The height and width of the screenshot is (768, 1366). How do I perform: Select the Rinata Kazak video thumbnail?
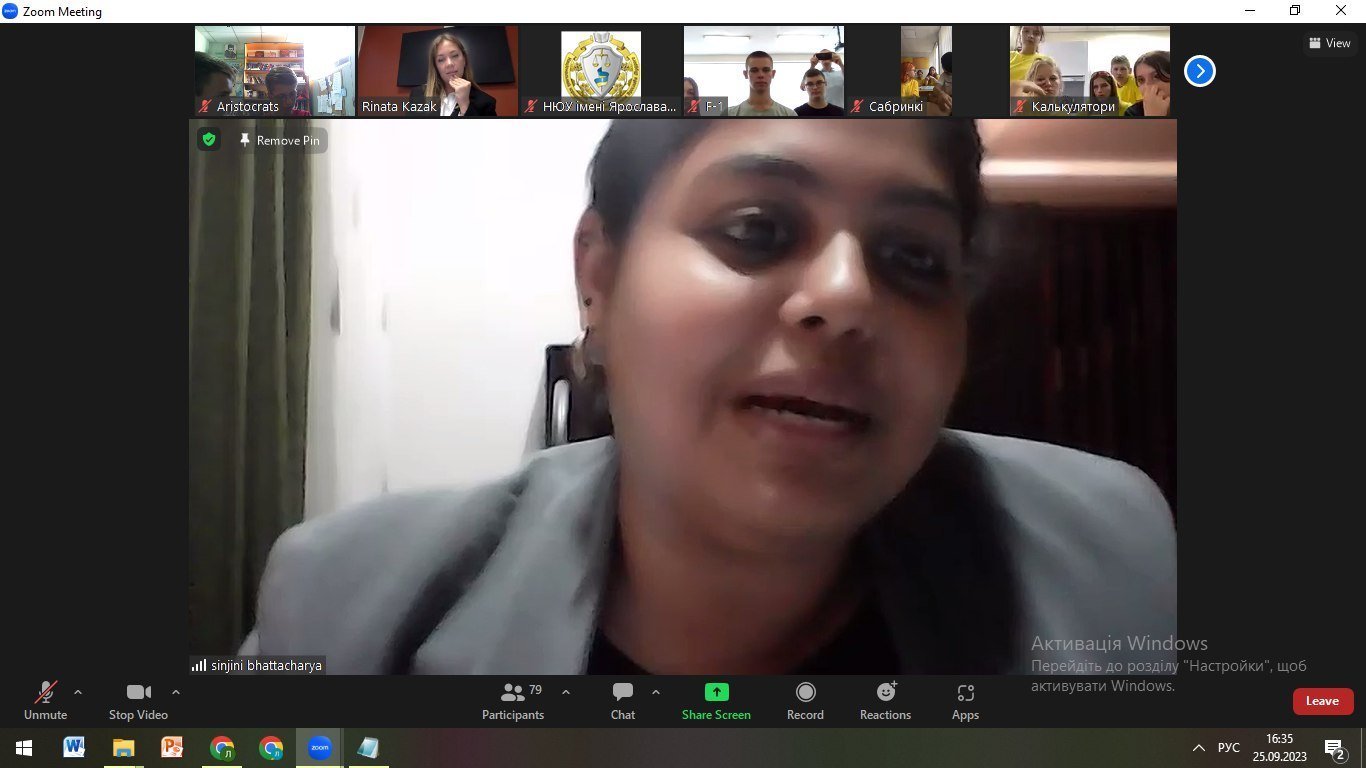point(438,71)
